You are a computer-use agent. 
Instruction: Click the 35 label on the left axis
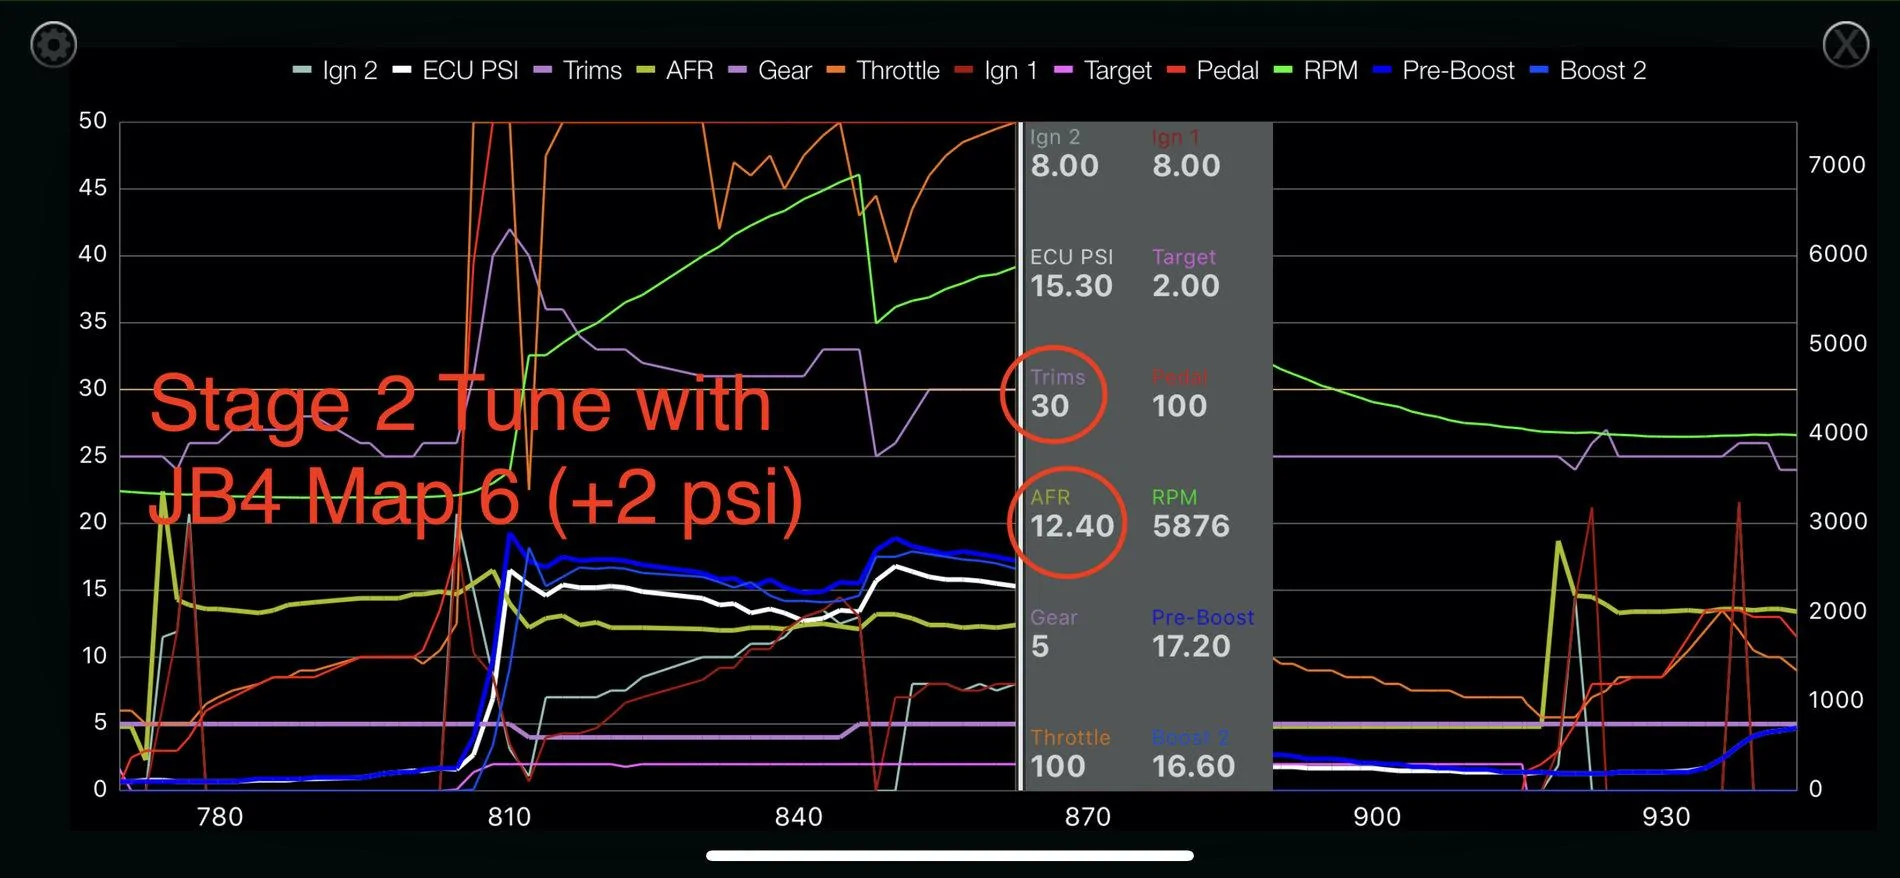93,321
